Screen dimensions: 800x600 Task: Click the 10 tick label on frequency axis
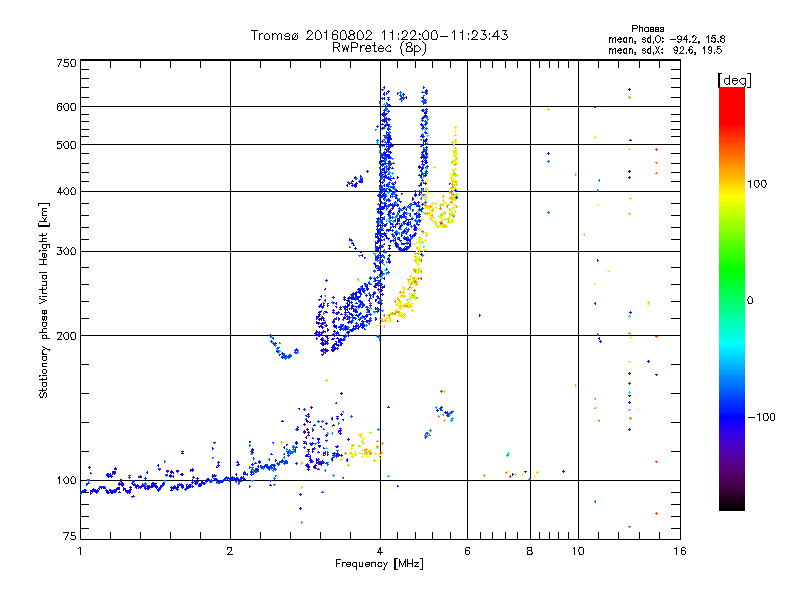pyautogui.click(x=578, y=551)
